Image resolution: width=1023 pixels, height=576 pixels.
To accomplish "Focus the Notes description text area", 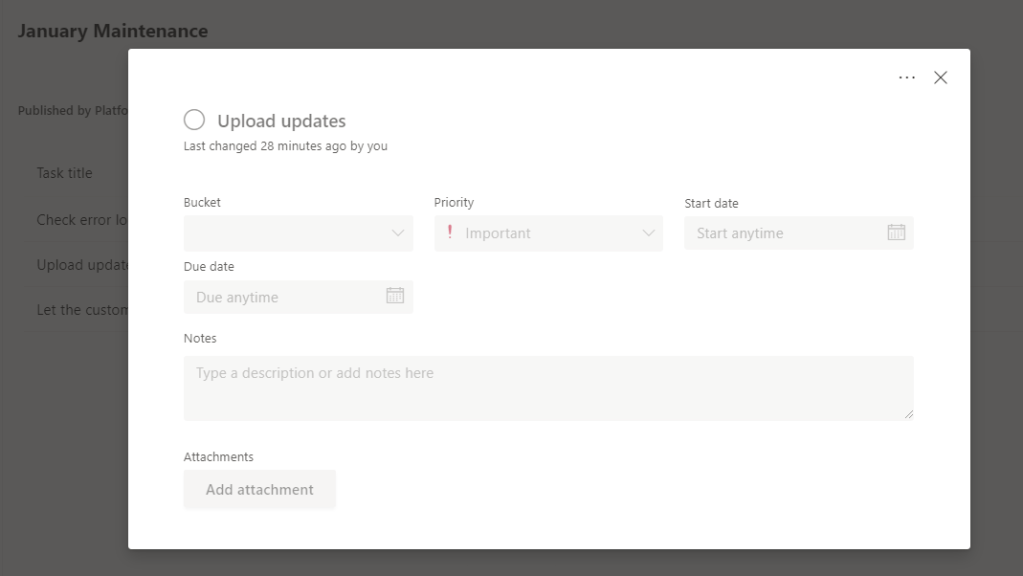I will pos(548,388).
